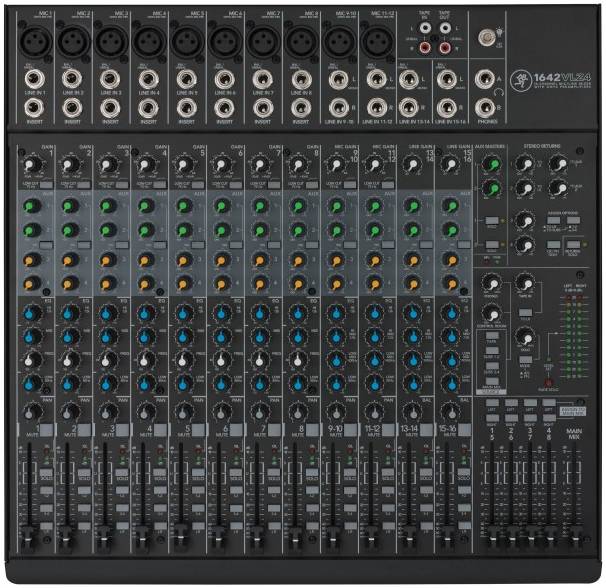The height and width of the screenshot is (588, 606).
Task: Click the Phones B headphone jack
Action: point(485,108)
